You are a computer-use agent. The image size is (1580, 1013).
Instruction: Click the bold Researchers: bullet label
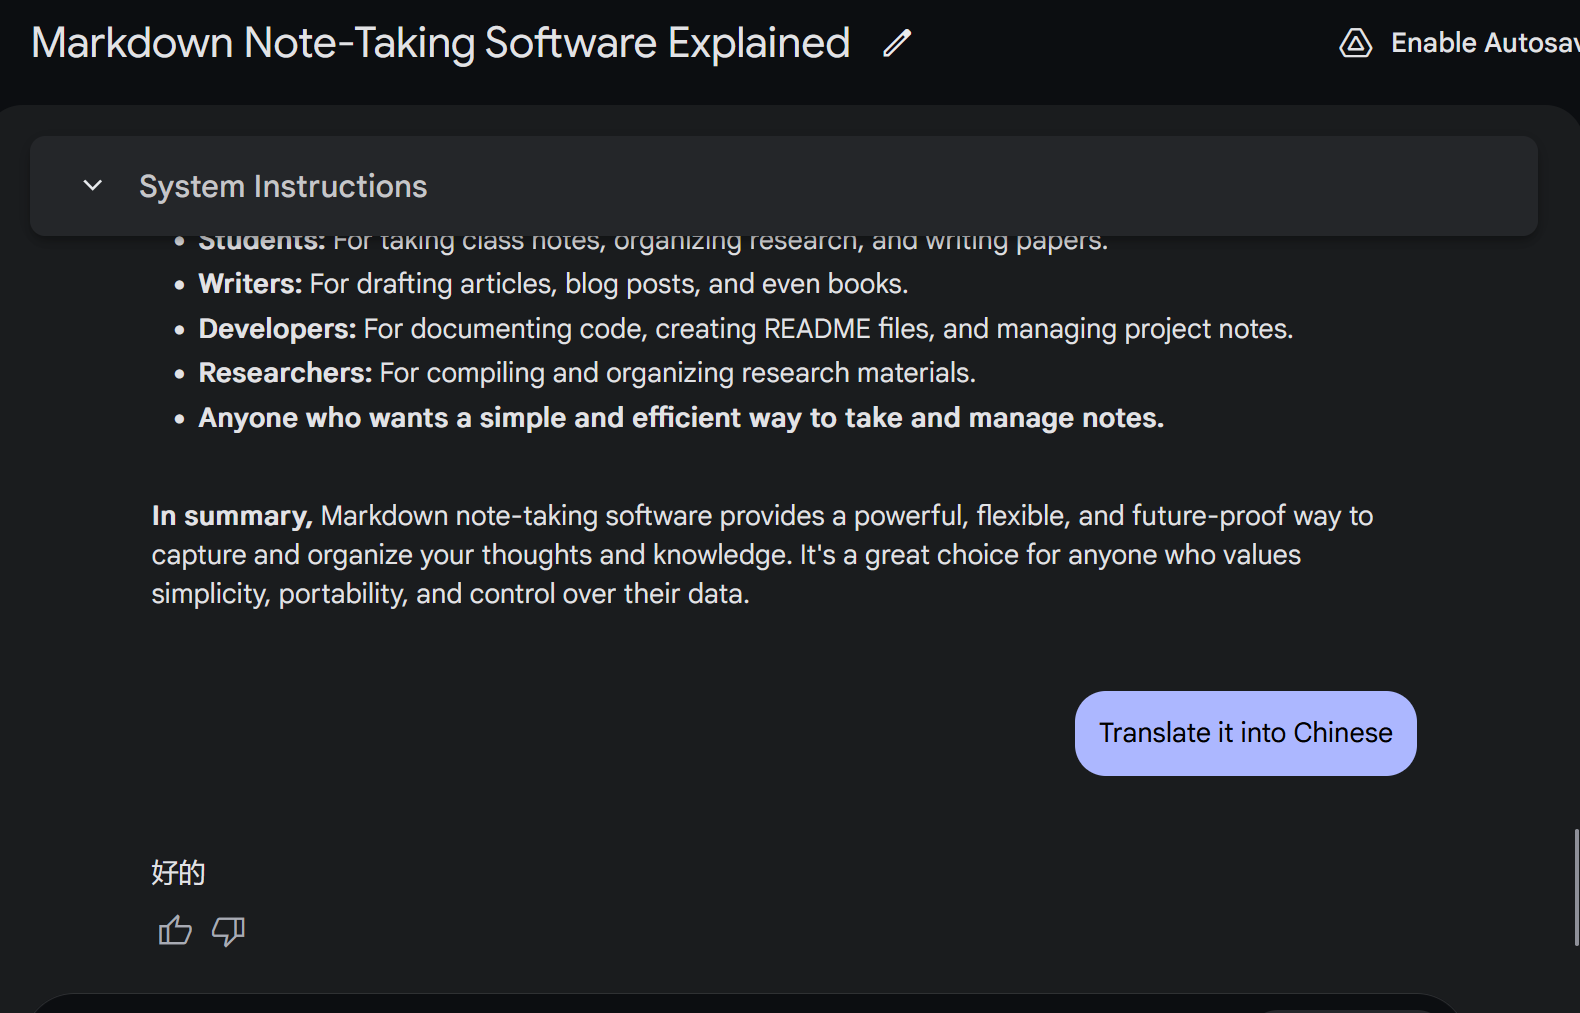[x=285, y=373]
